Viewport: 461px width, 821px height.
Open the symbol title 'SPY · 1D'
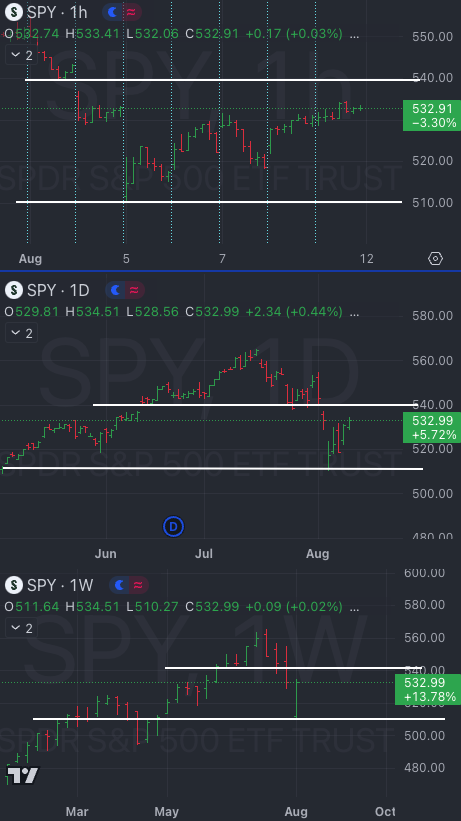point(58,290)
